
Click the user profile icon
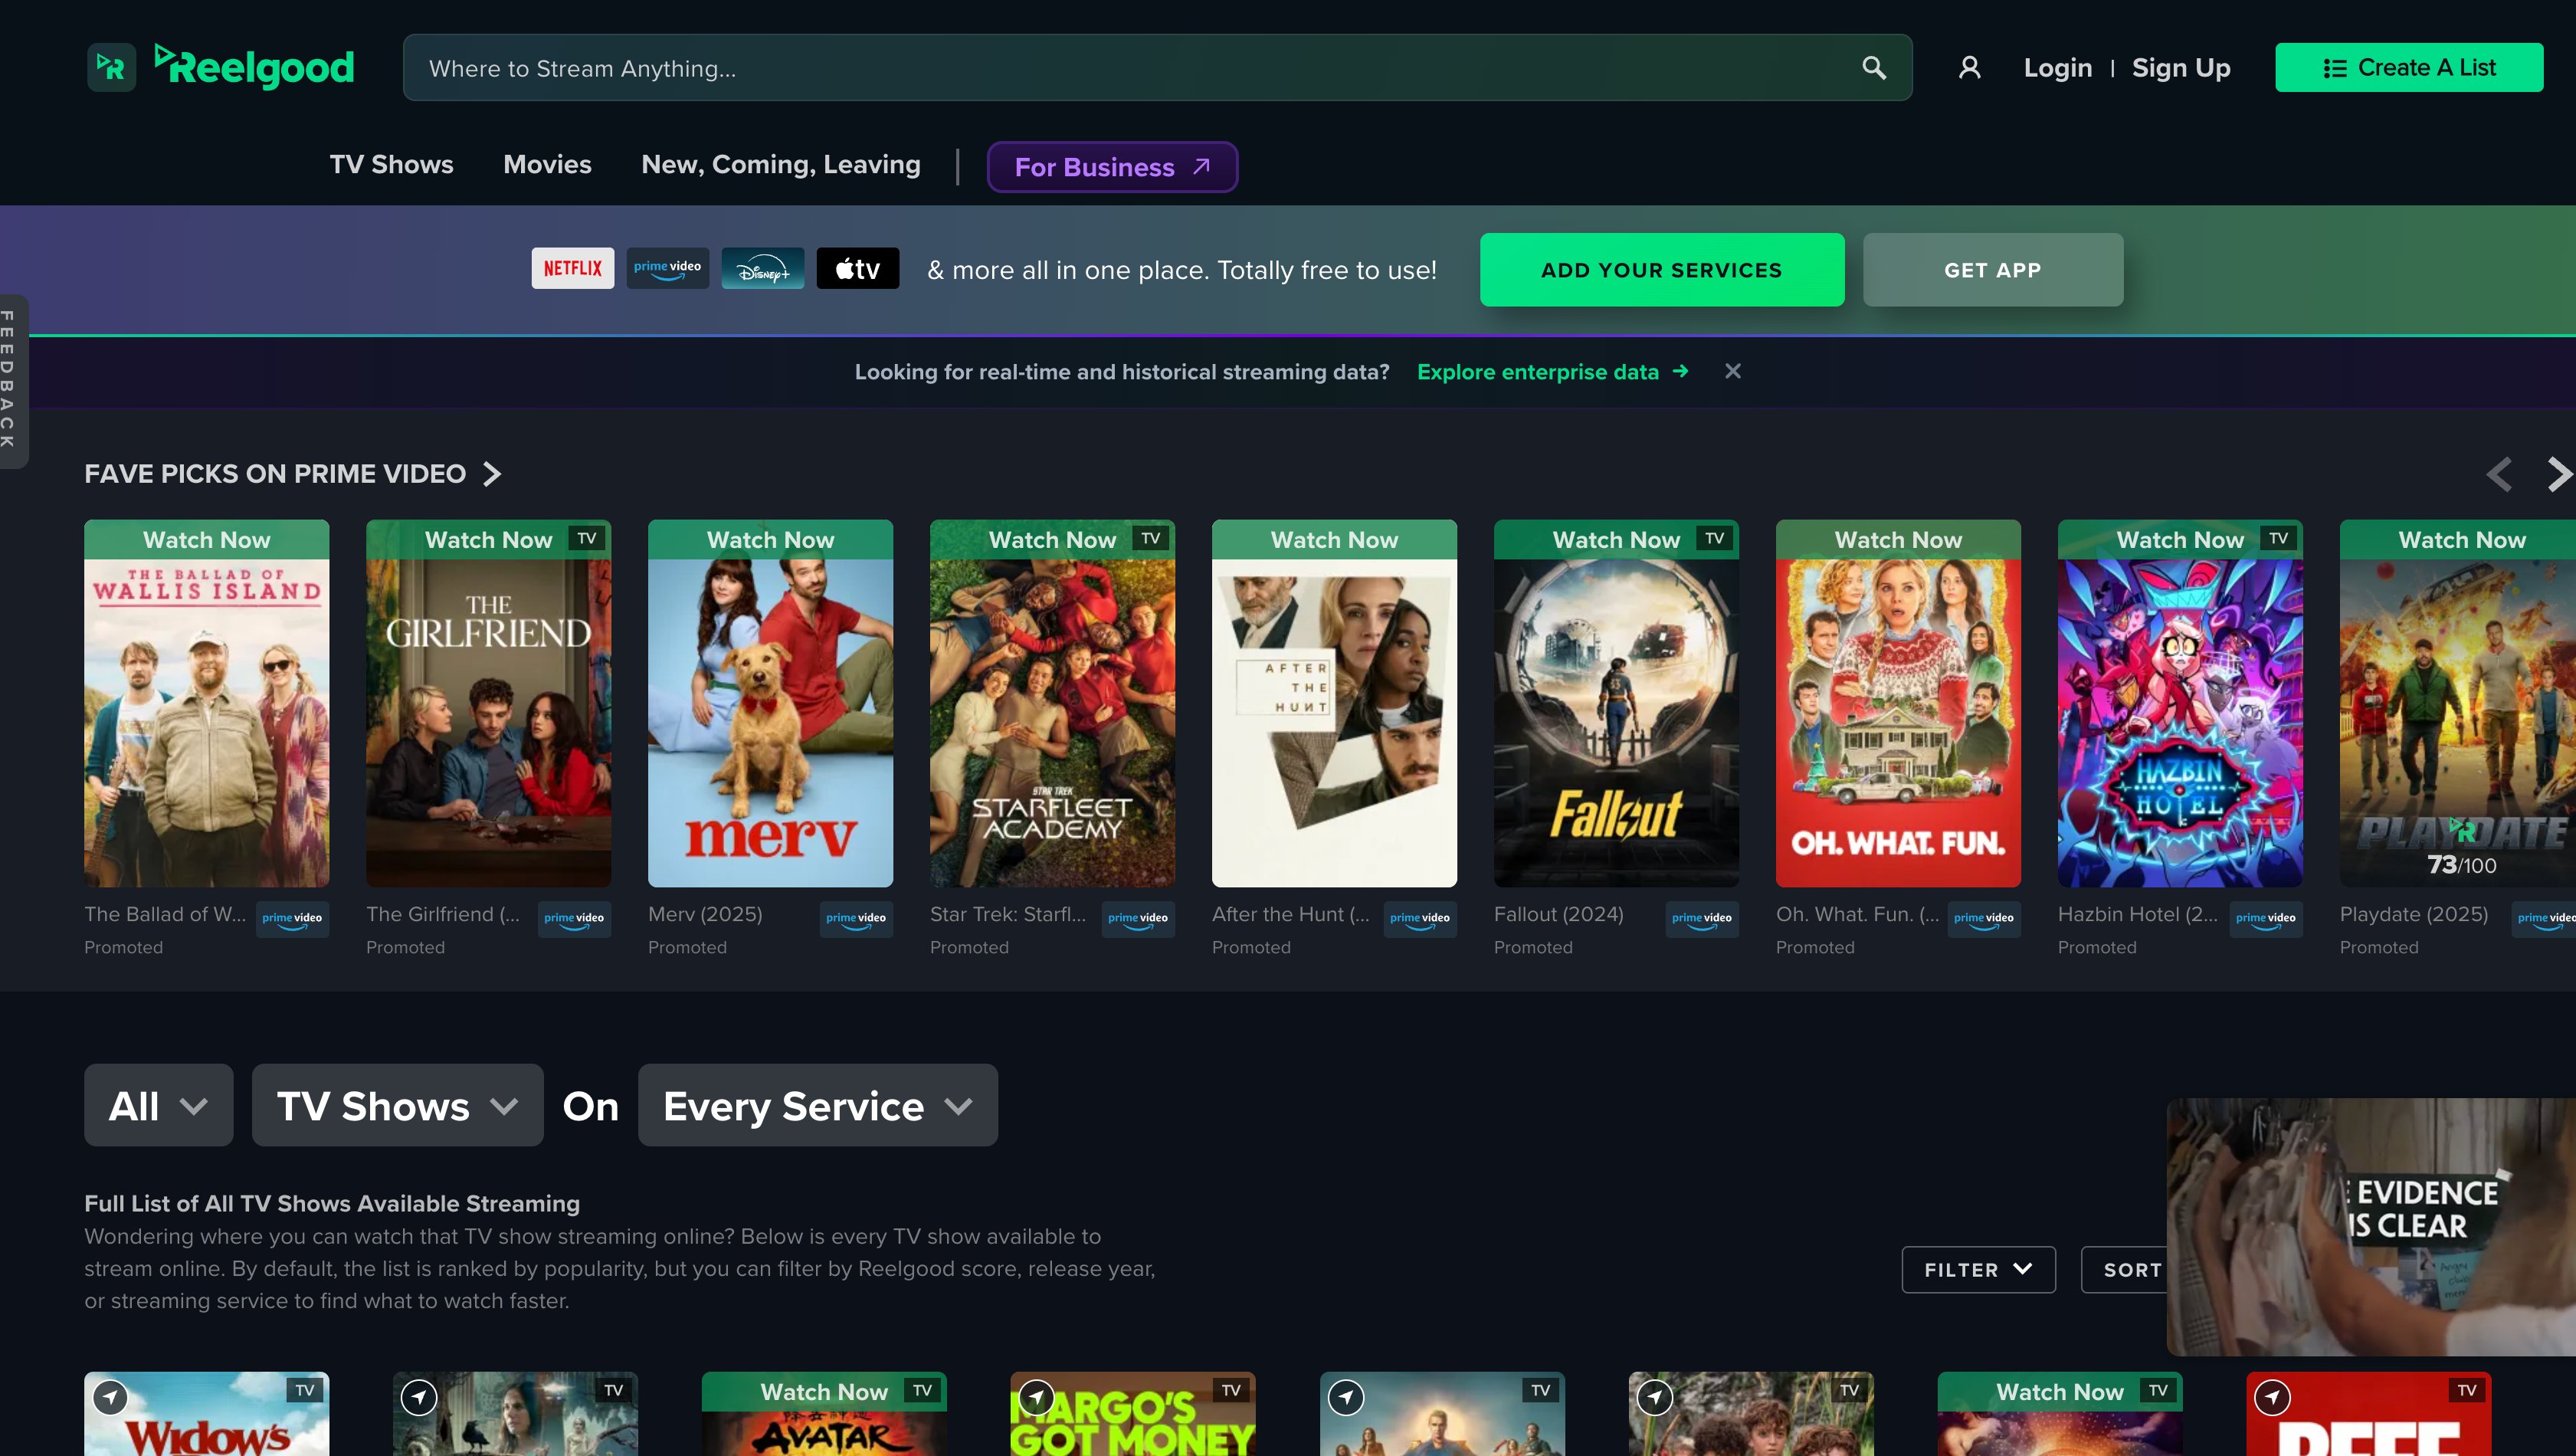tap(1969, 68)
